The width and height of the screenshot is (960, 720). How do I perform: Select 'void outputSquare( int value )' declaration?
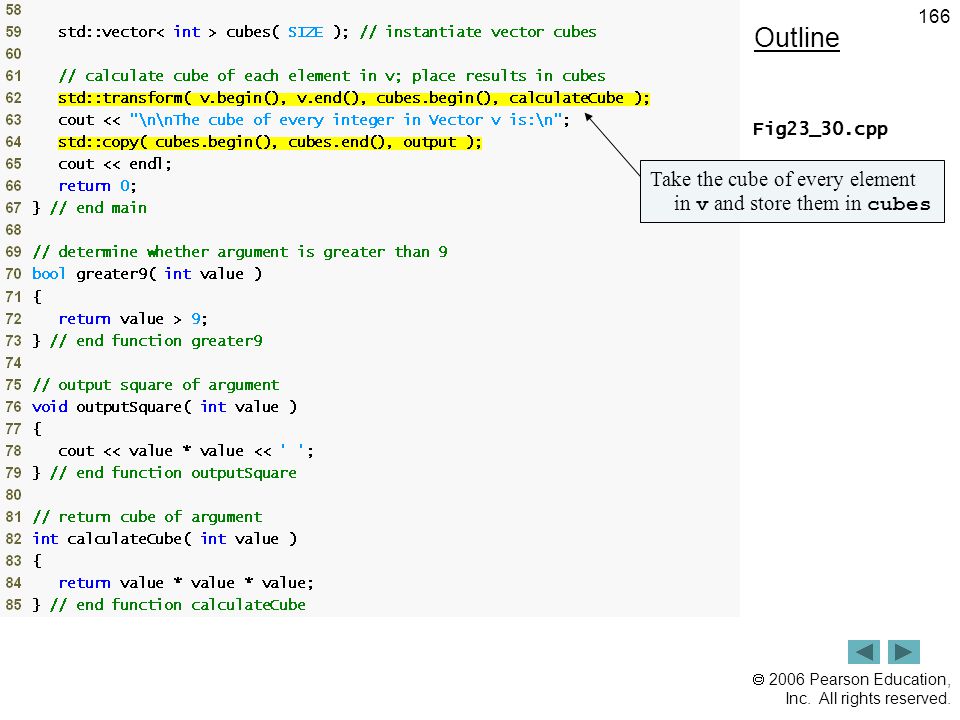(165, 407)
